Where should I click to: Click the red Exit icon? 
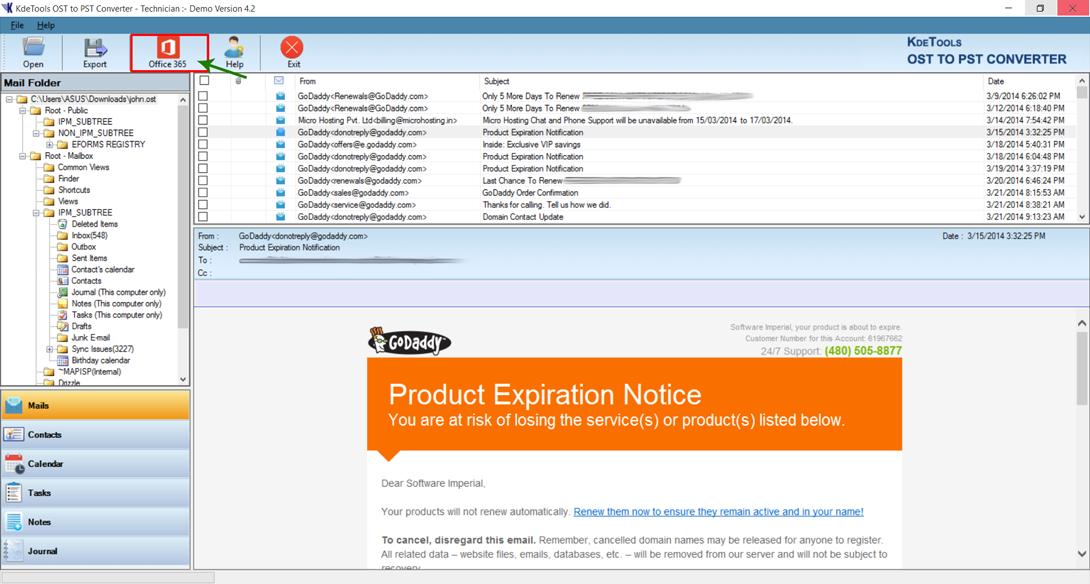(292, 52)
